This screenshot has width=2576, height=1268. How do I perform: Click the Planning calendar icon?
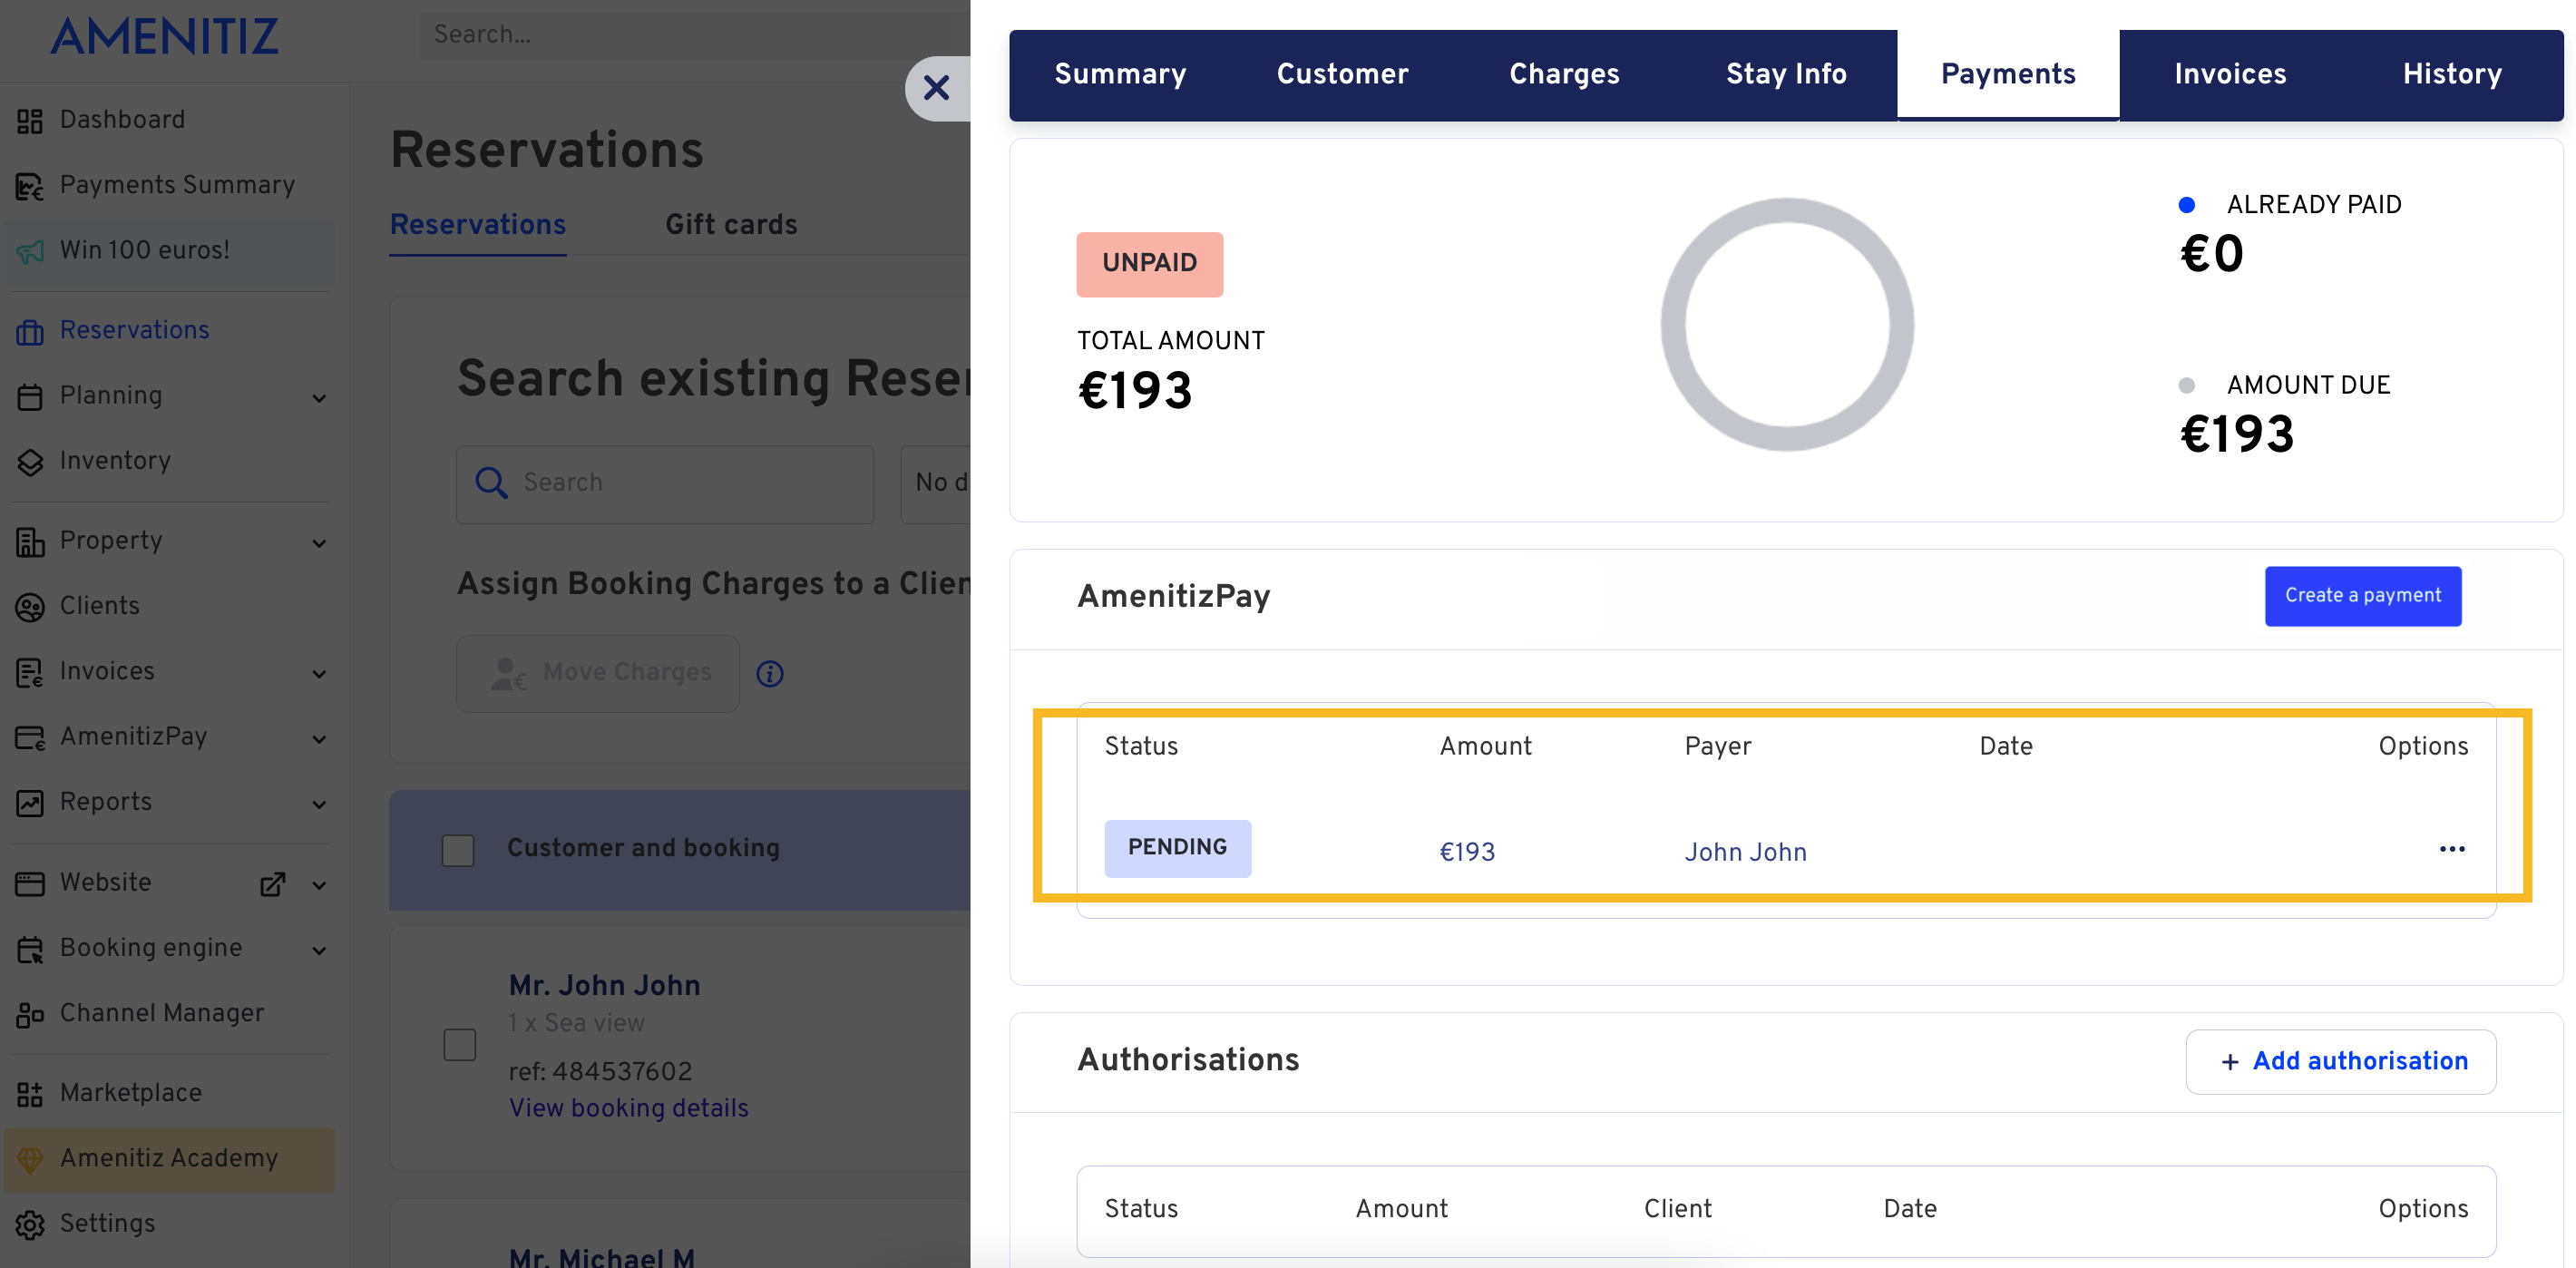click(x=30, y=396)
